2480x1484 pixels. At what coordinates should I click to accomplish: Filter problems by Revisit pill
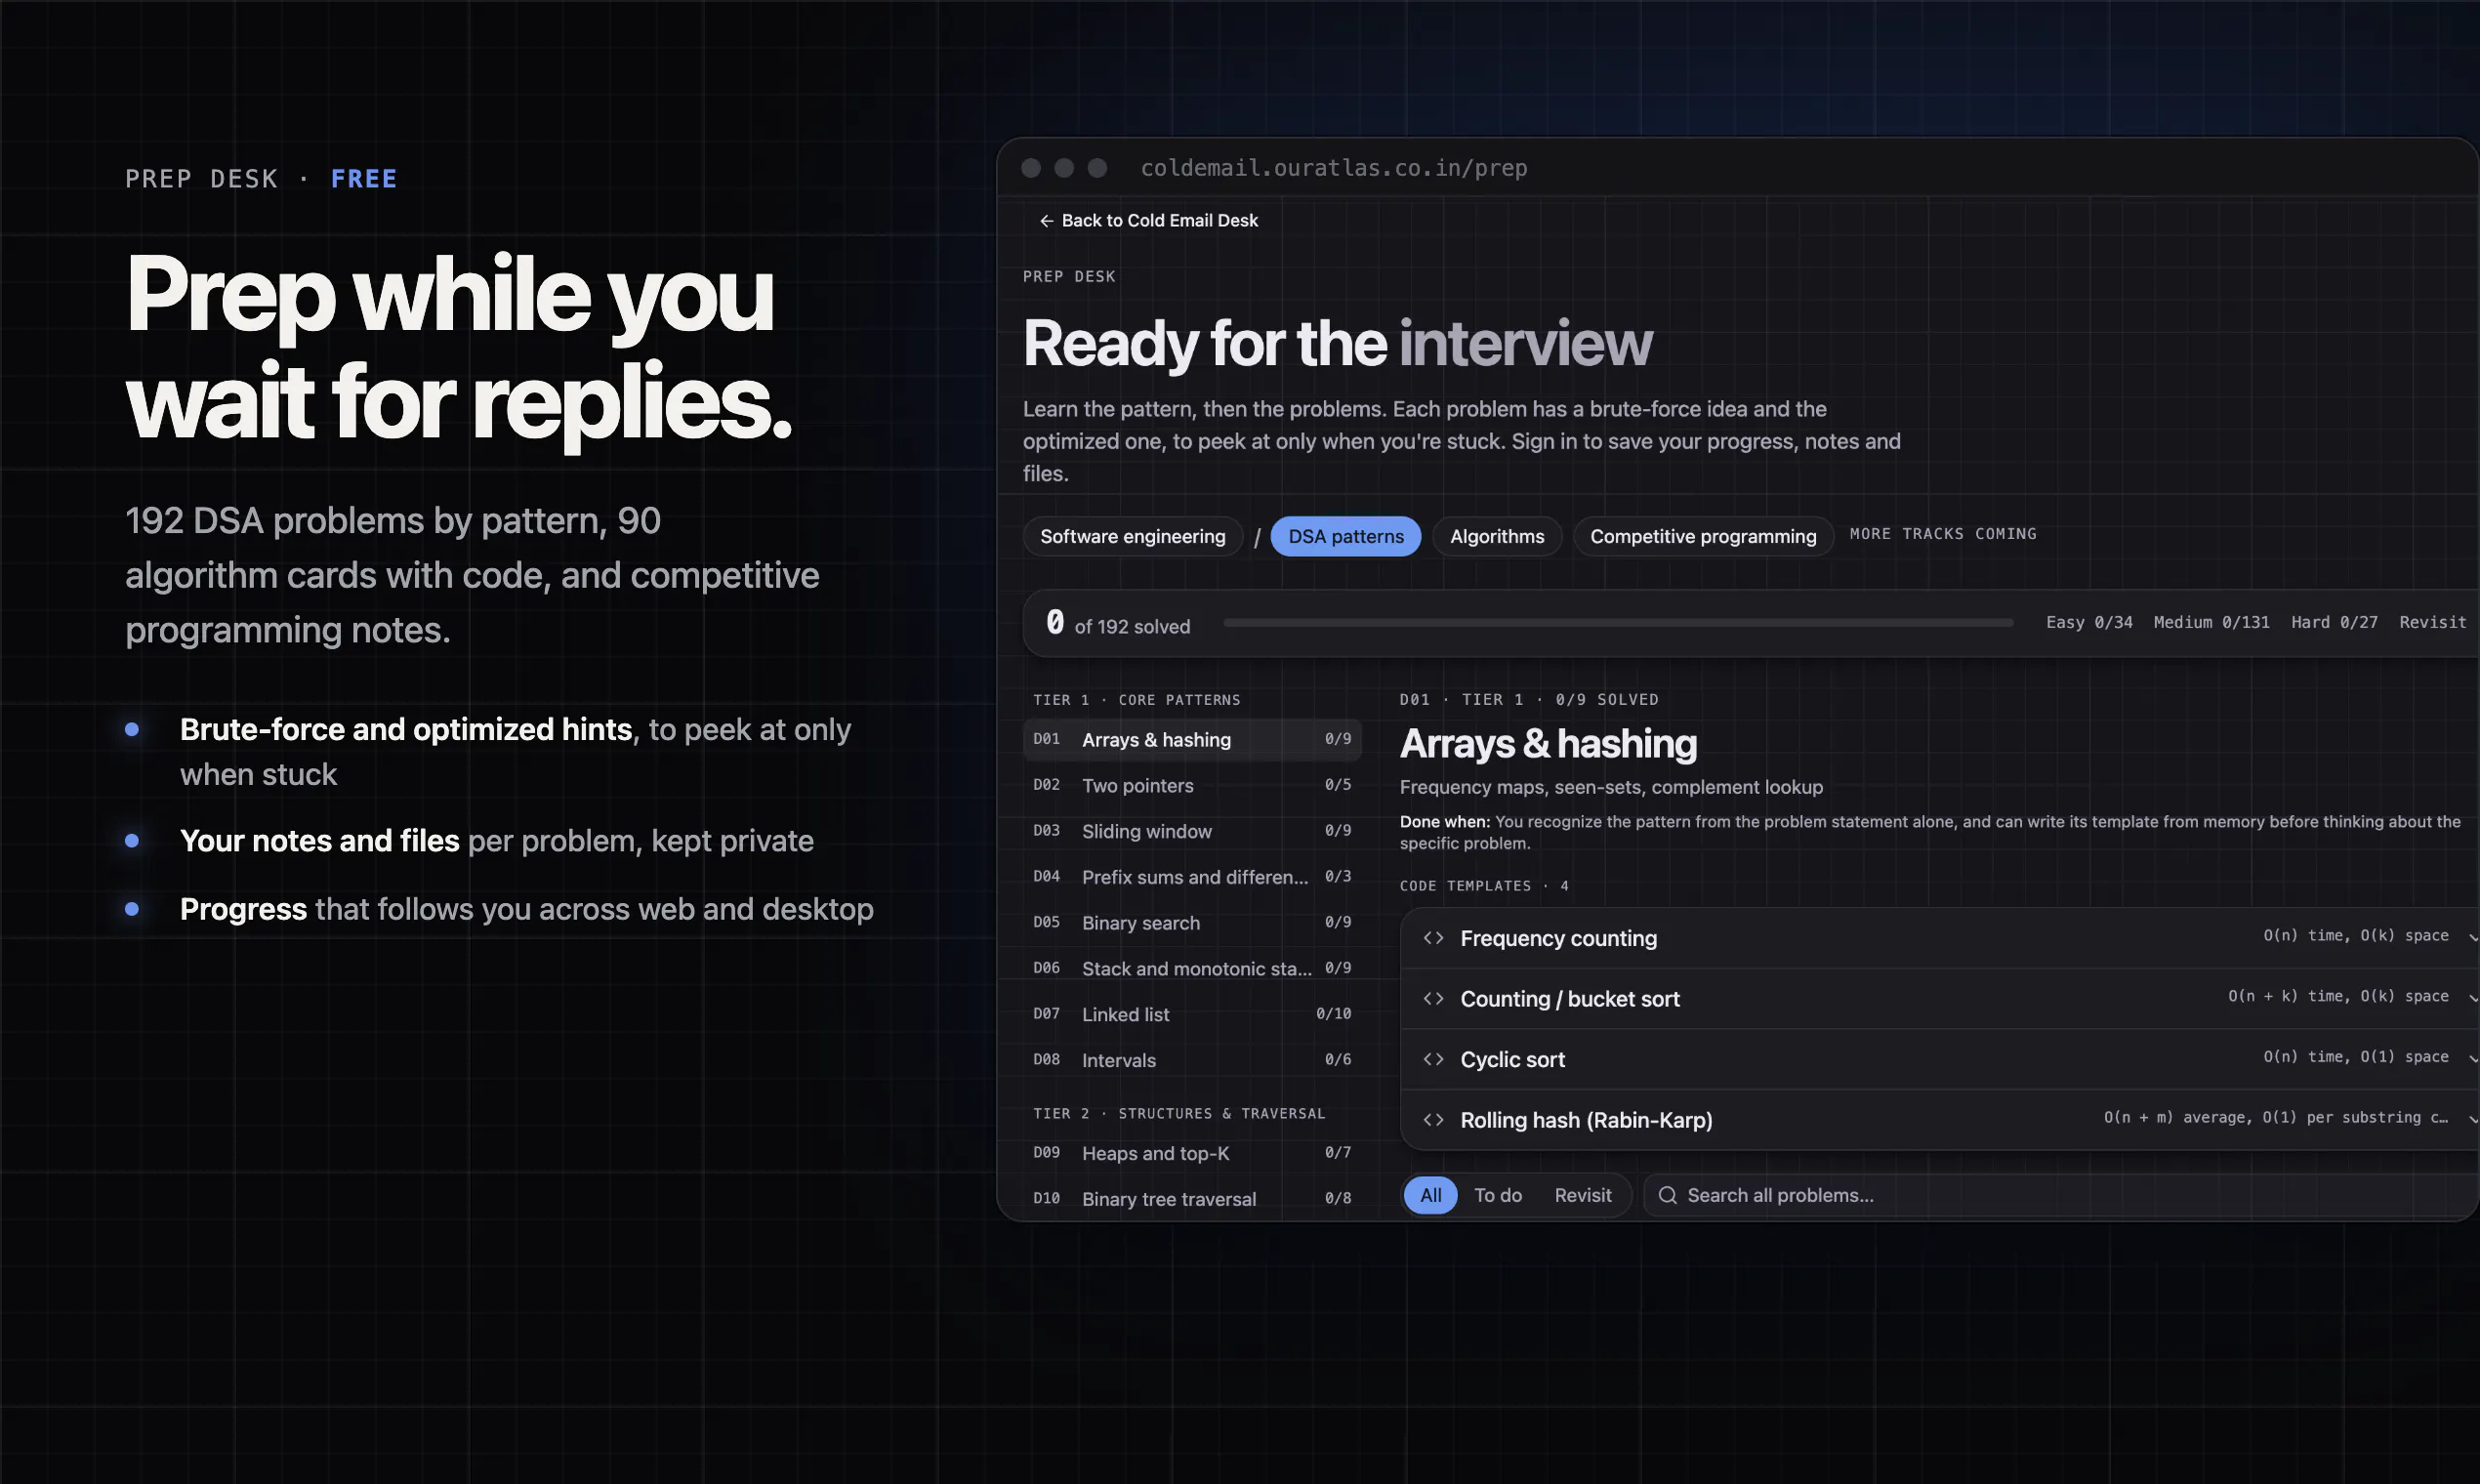pyautogui.click(x=1582, y=1195)
